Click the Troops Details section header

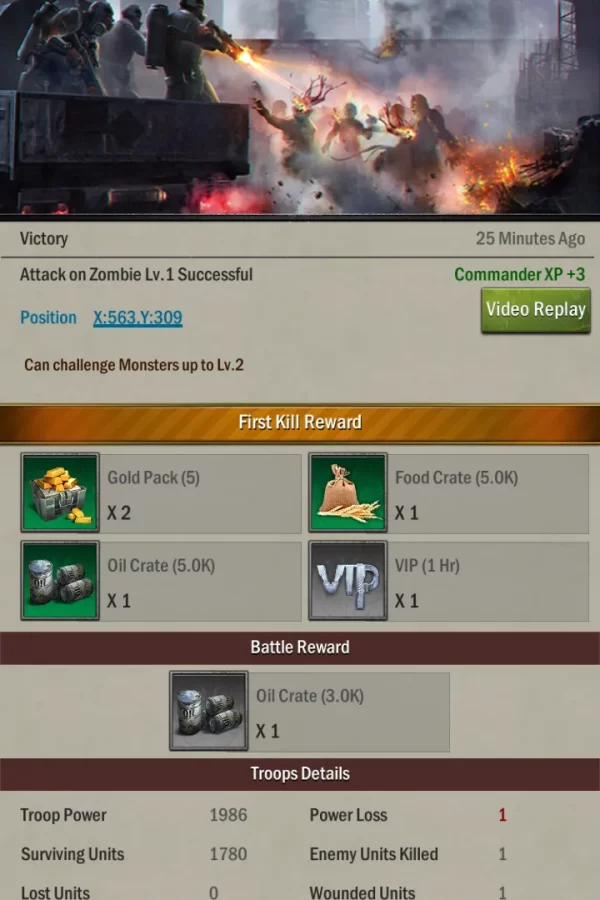click(300, 774)
